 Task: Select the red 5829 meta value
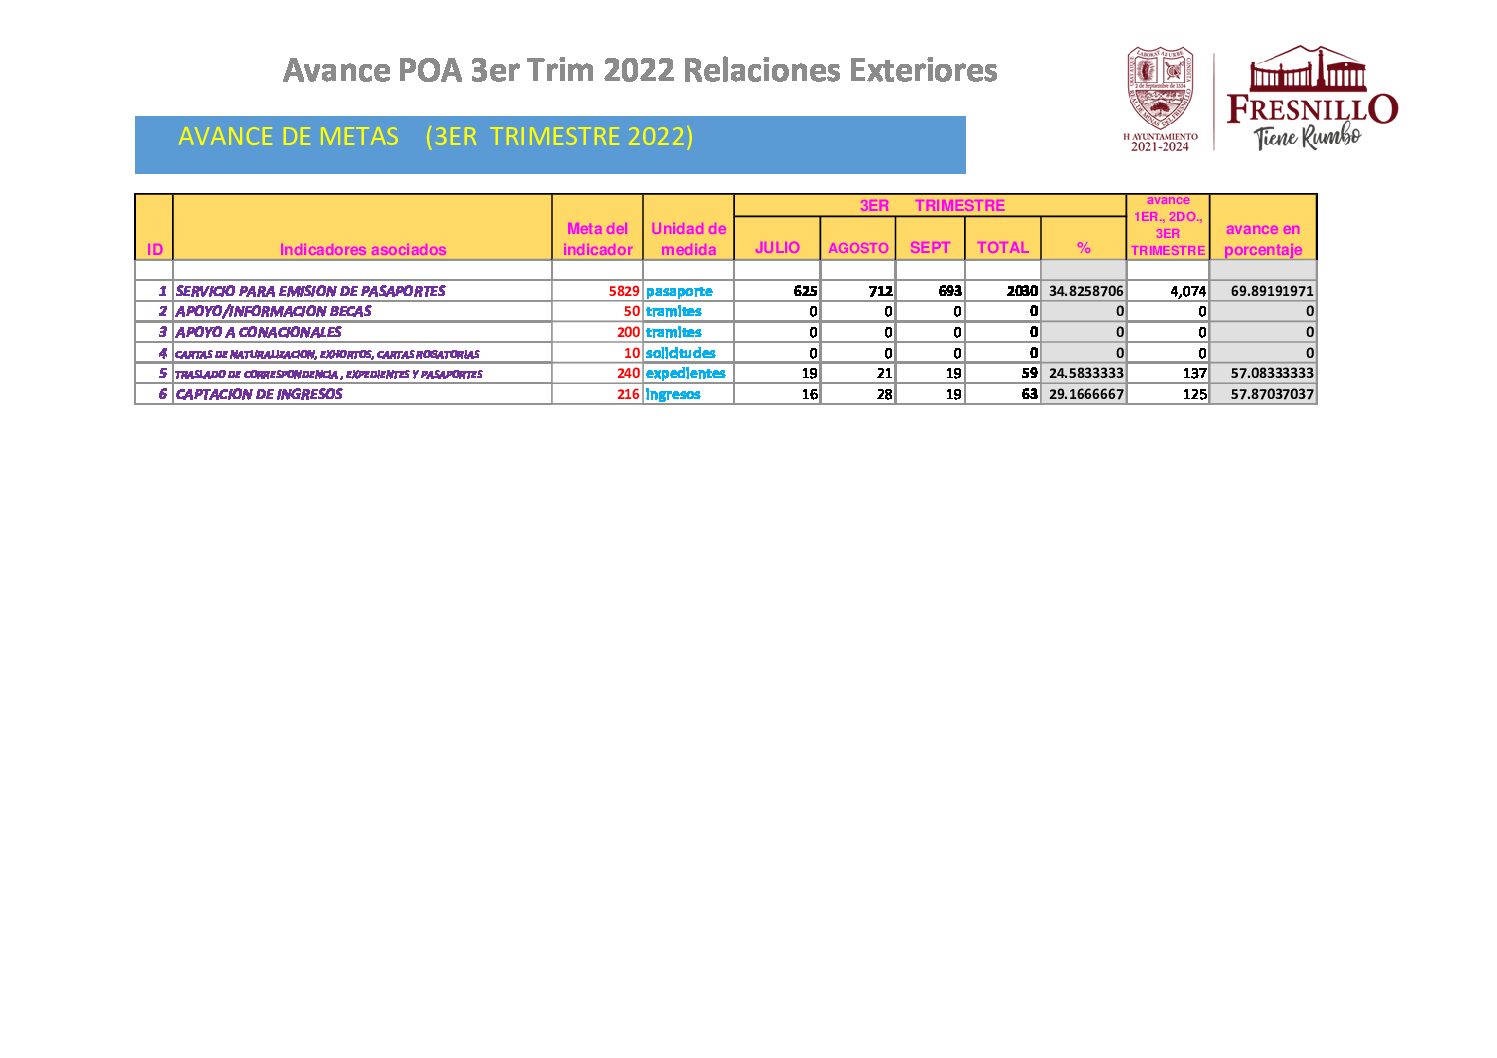[623, 291]
